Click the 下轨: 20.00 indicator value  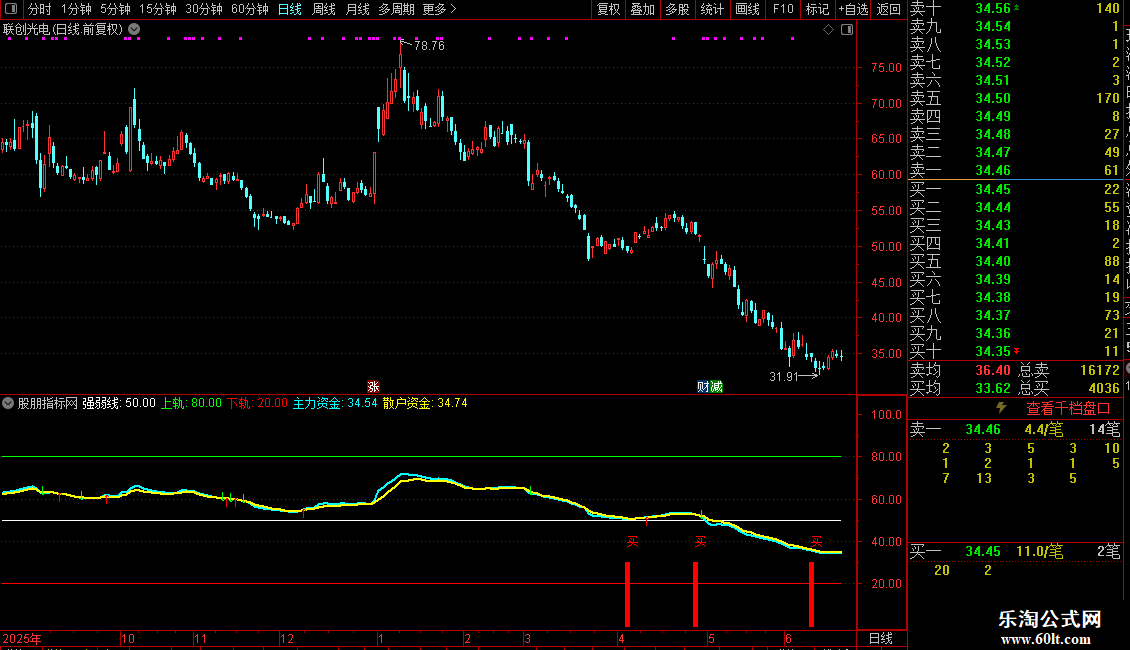click(257, 403)
